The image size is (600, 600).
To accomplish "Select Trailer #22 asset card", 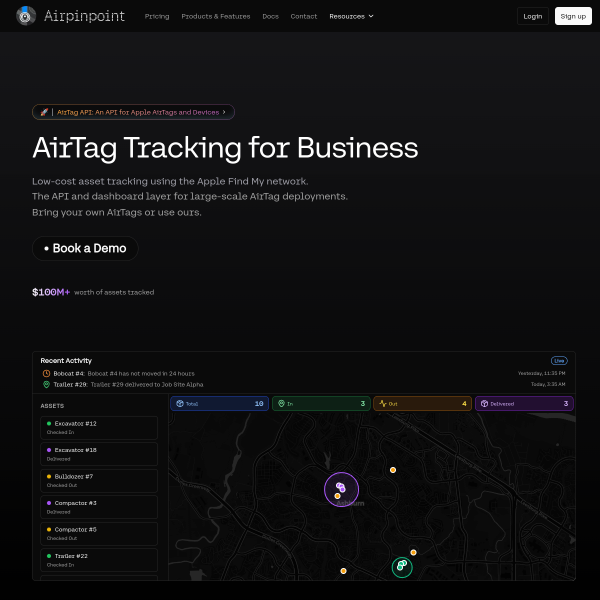I will (99, 560).
